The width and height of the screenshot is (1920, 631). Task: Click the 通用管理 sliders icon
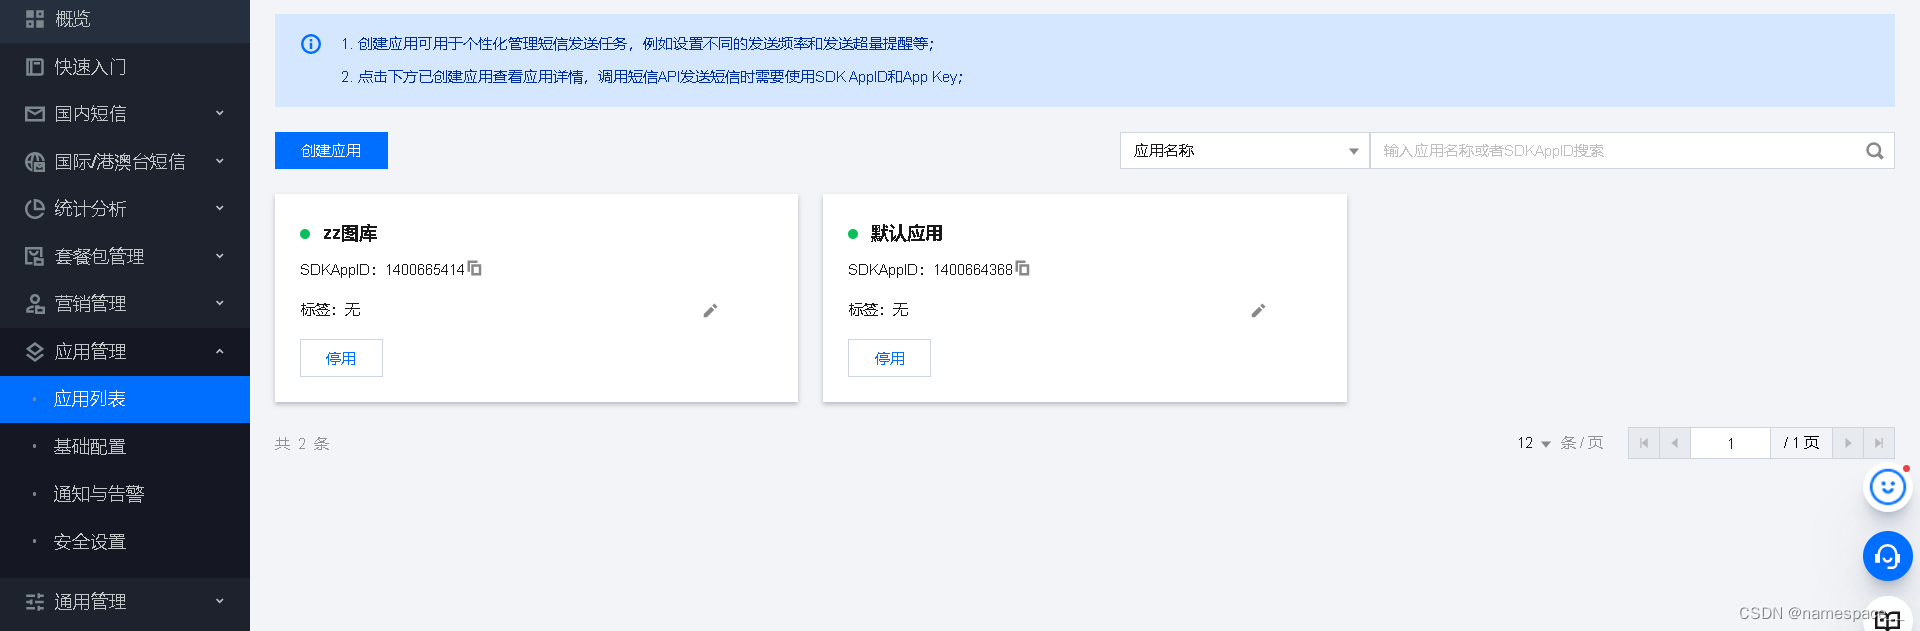click(35, 602)
